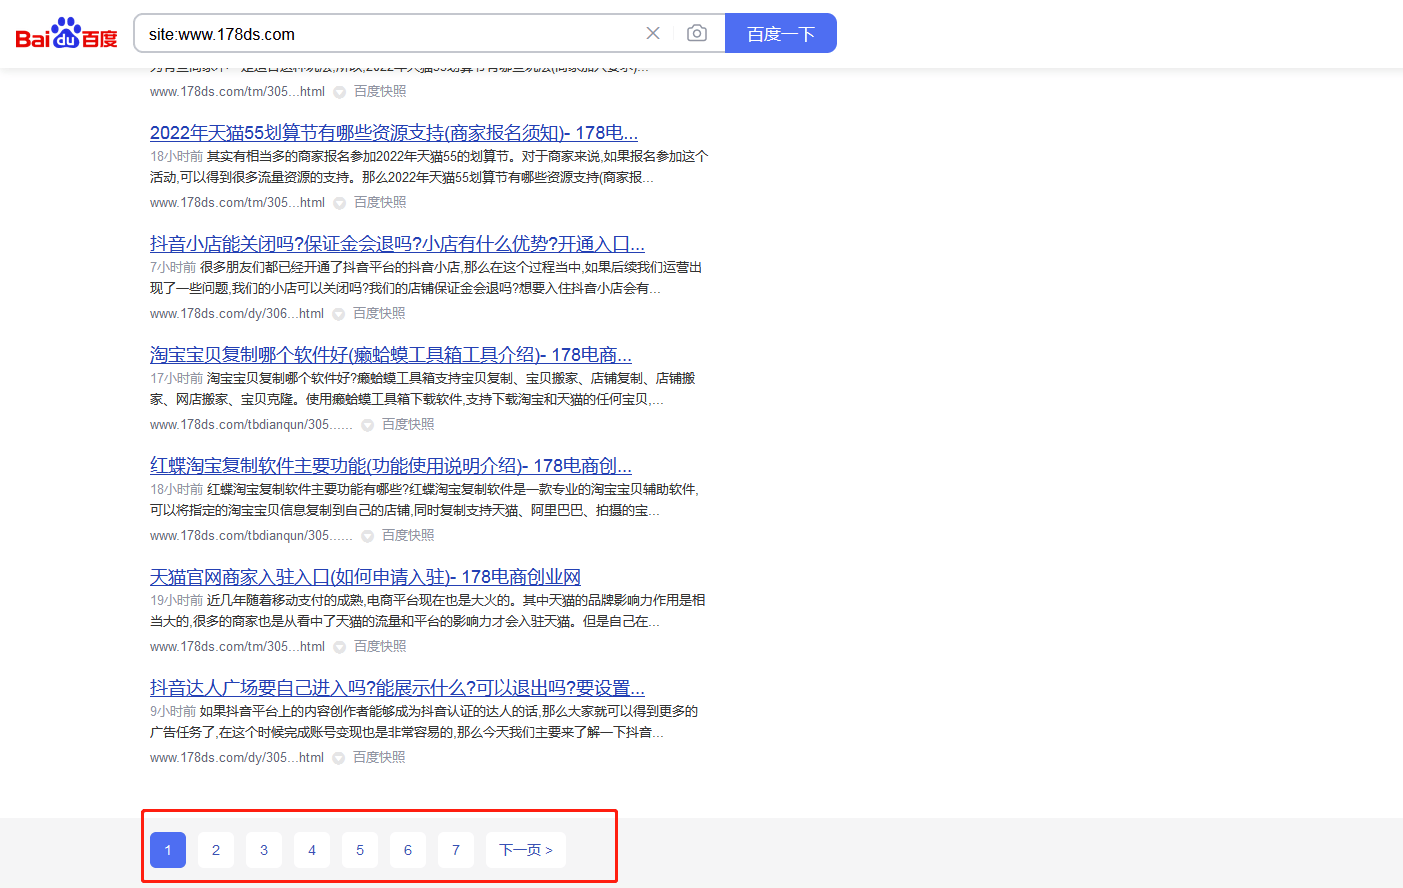1403x888 pixels.
Task: Select current page 1 in pagination
Action: (168, 850)
